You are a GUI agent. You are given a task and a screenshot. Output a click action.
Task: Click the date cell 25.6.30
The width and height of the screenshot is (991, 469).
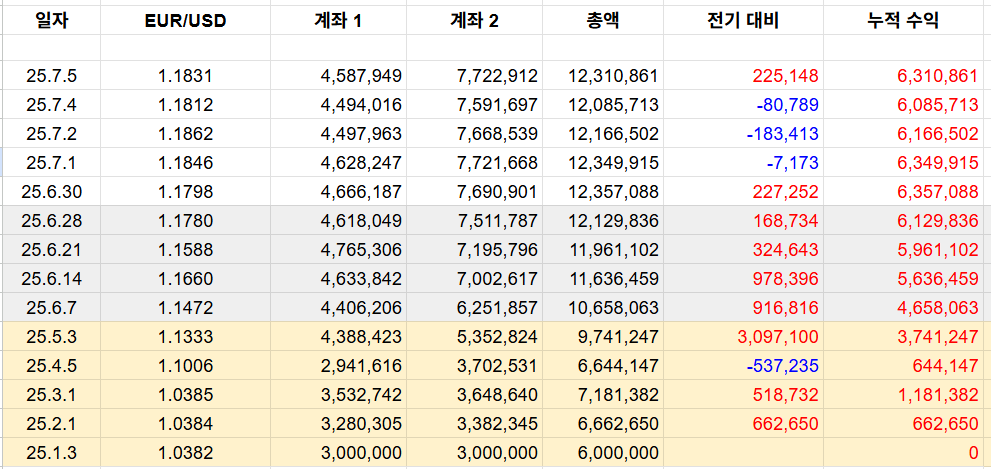pyautogui.click(x=51, y=192)
